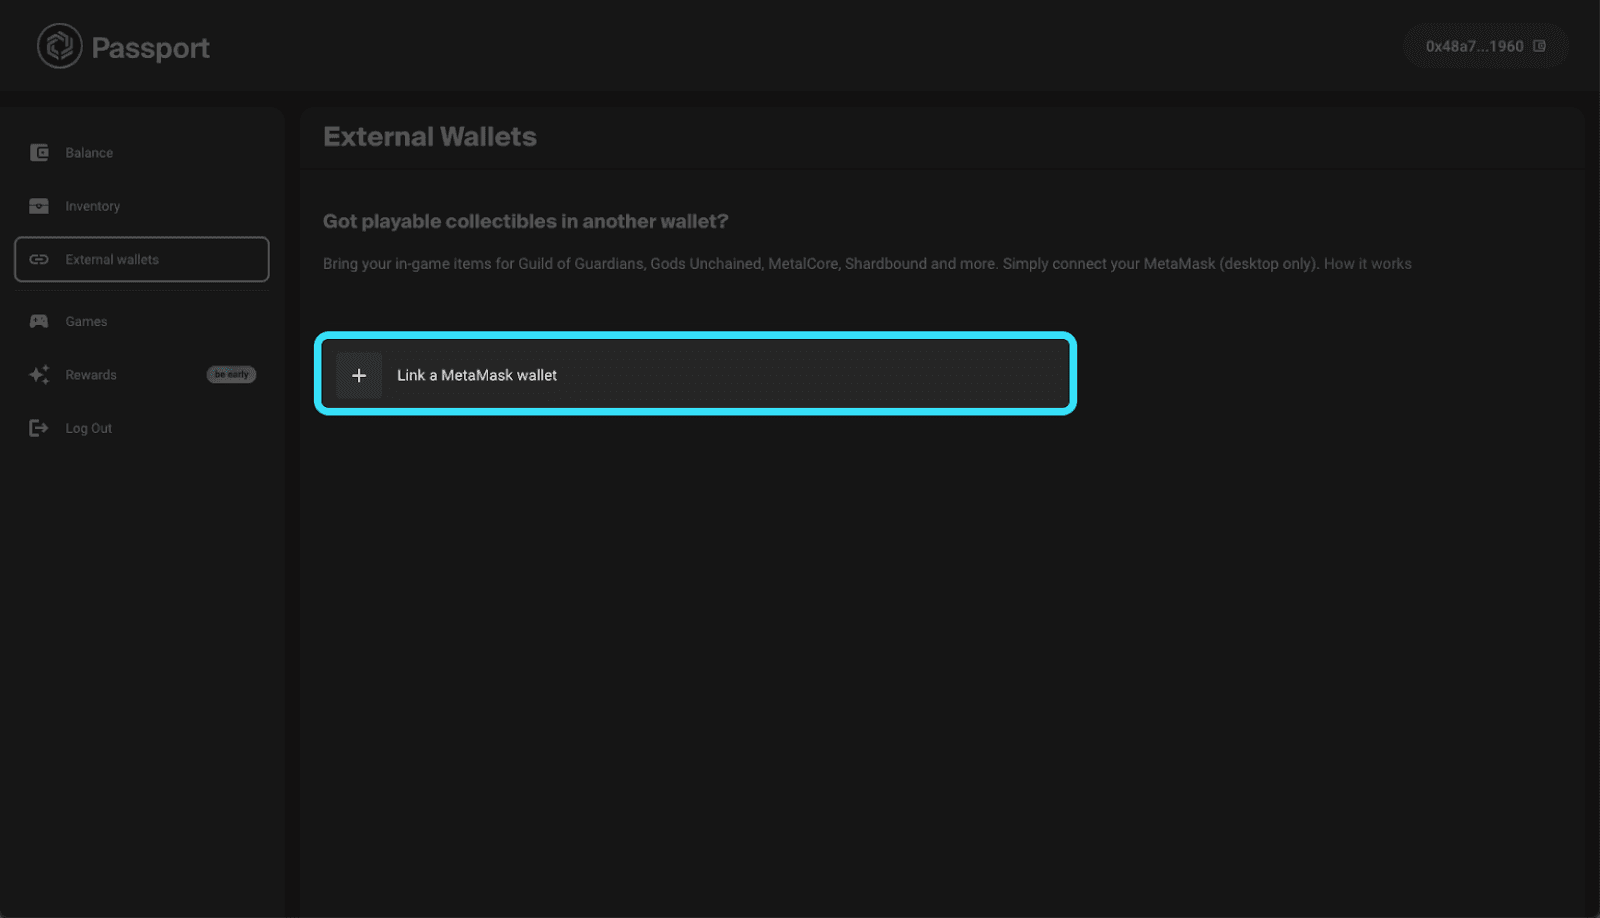The image size is (1600, 918).
Task: Select the Games gamepad icon
Action: point(38,321)
